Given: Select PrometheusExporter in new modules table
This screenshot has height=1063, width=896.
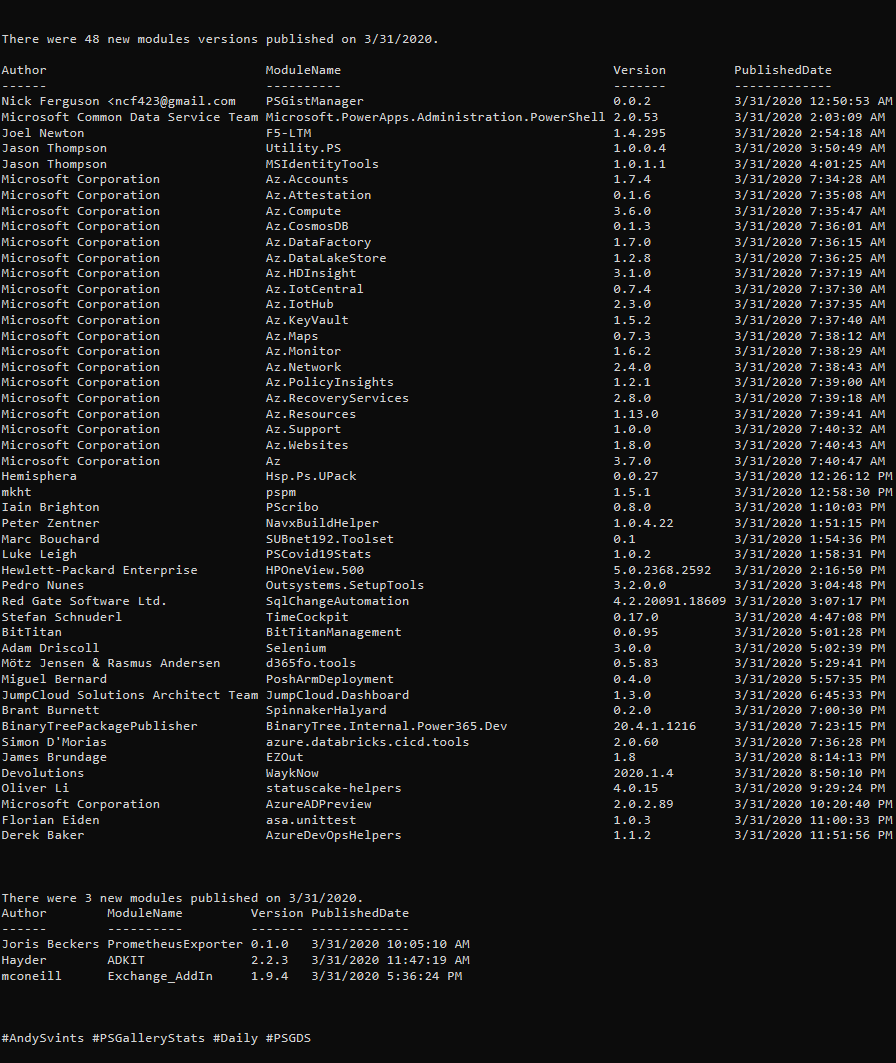Looking at the screenshot, I should pyautogui.click(x=175, y=944).
